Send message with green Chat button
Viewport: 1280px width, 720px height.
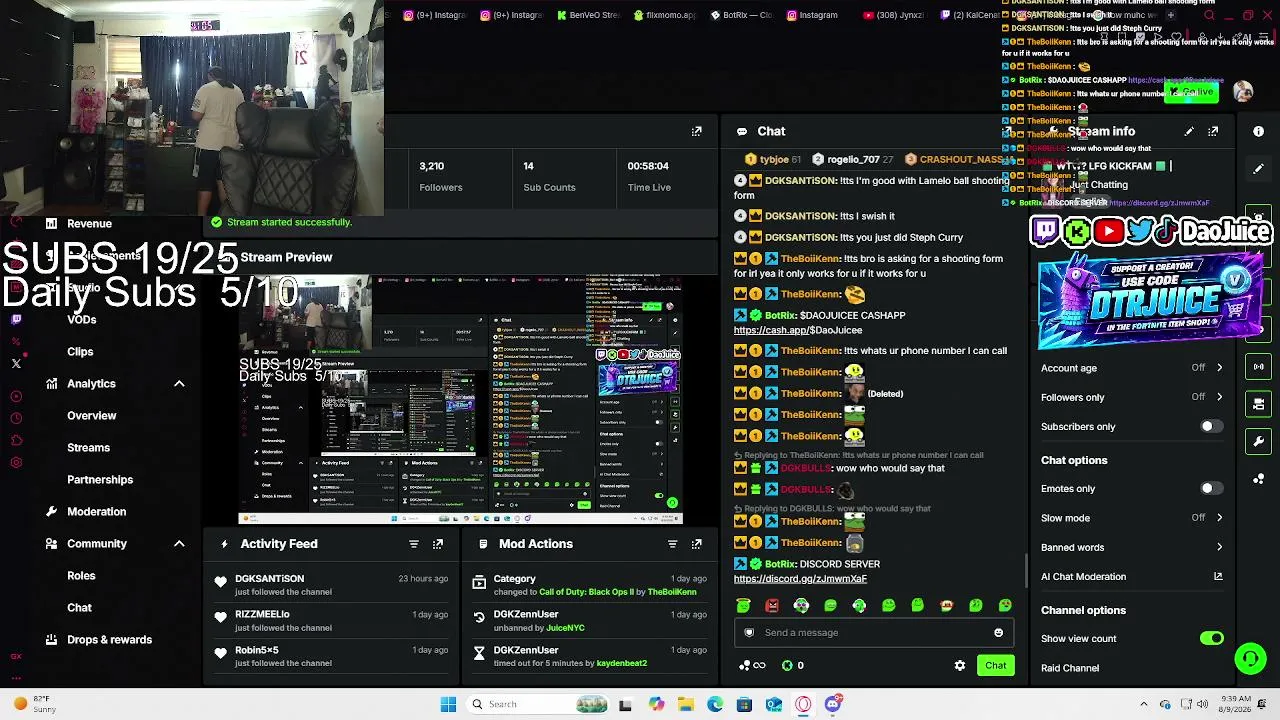[995, 665]
